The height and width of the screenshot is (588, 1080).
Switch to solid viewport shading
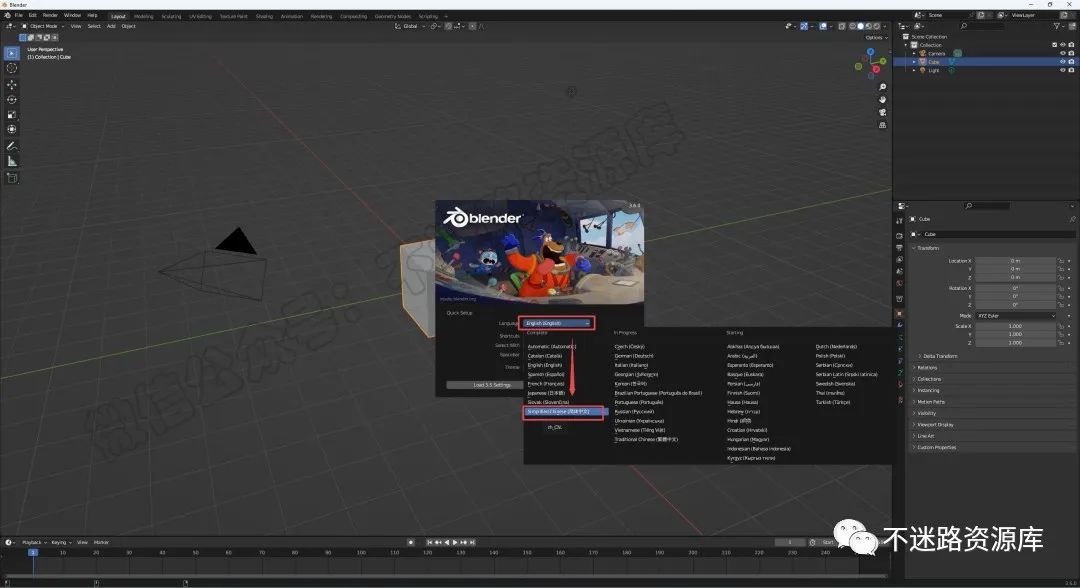click(x=860, y=26)
